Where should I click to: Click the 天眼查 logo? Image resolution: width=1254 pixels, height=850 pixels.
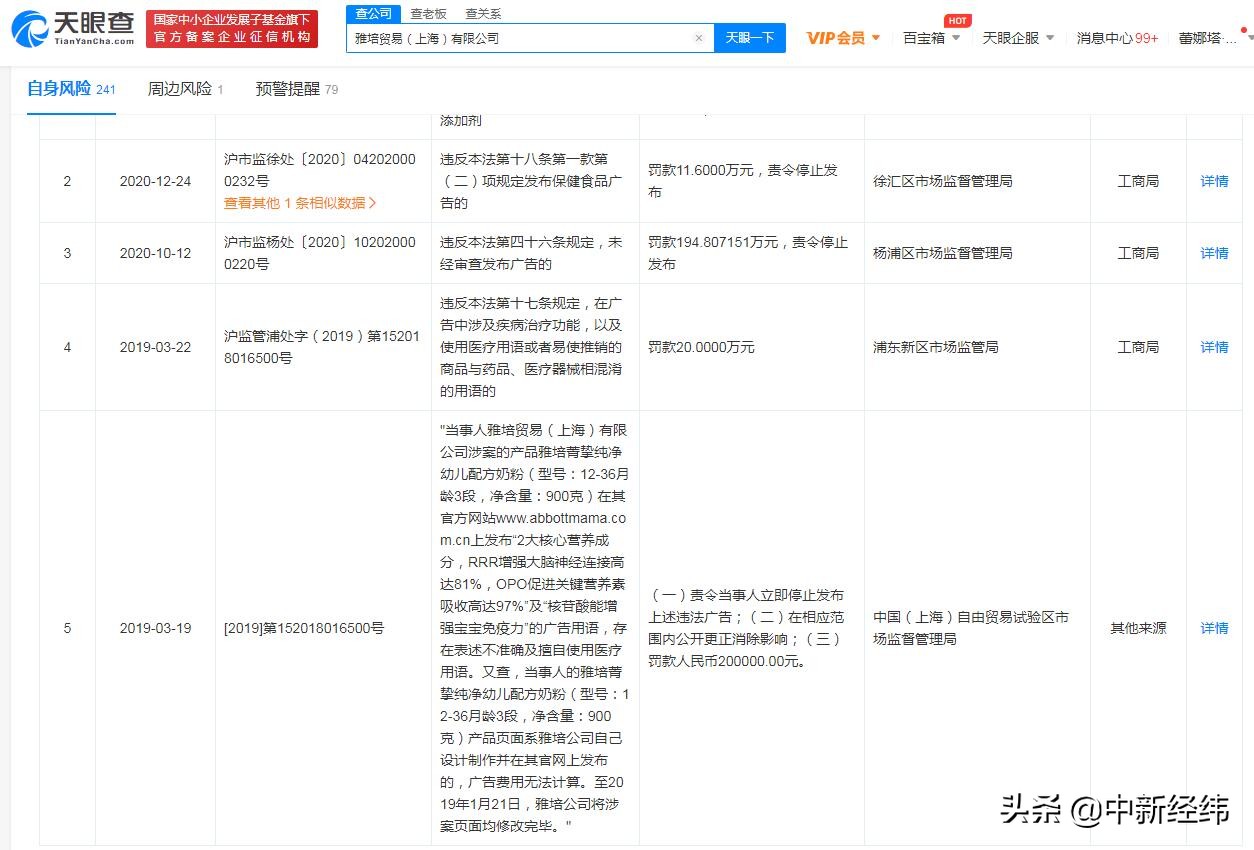pos(73,28)
